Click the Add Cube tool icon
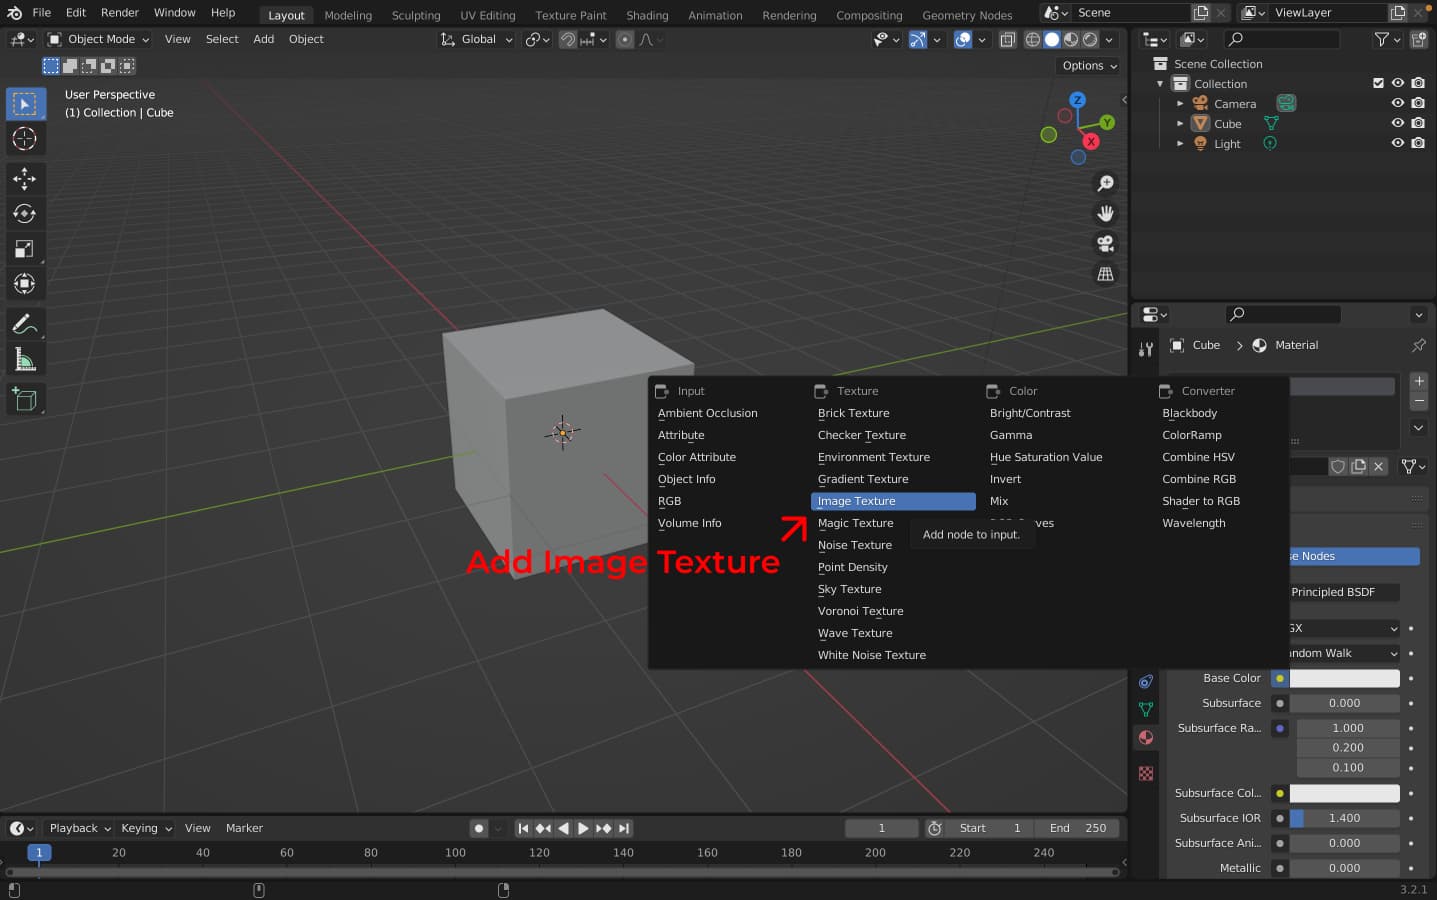 click(25, 400)
